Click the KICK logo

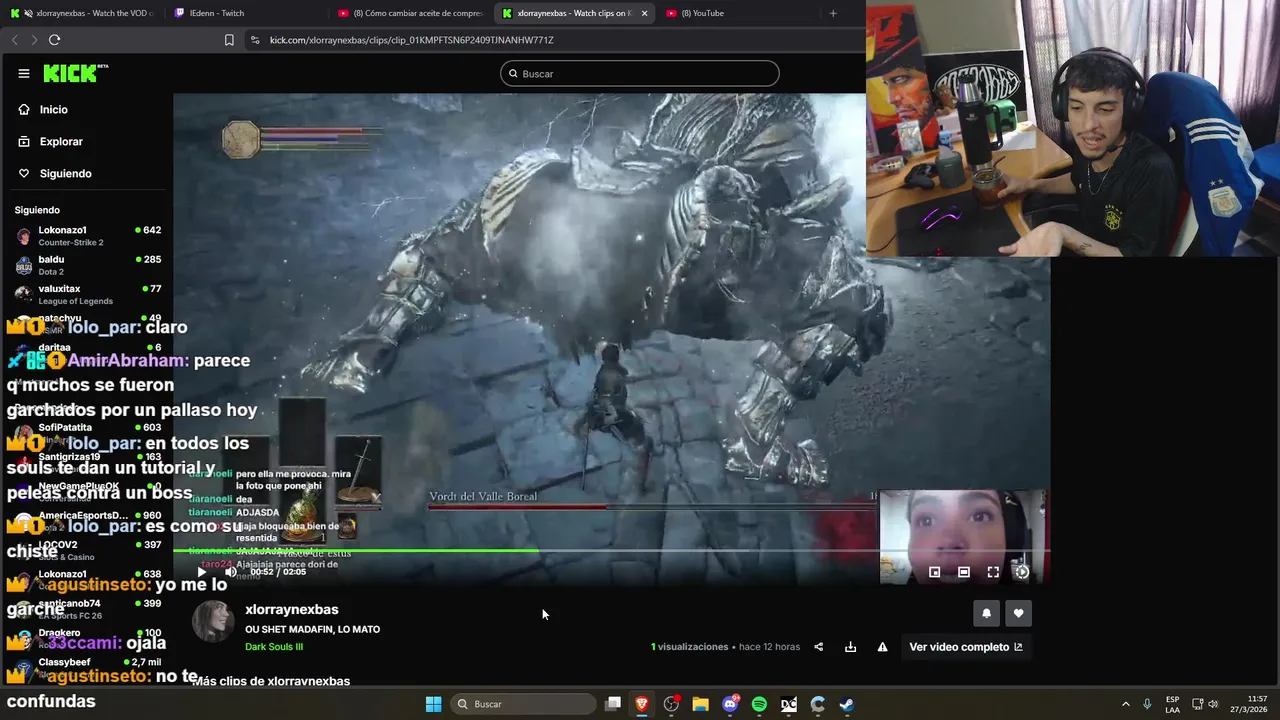[75, 73]
